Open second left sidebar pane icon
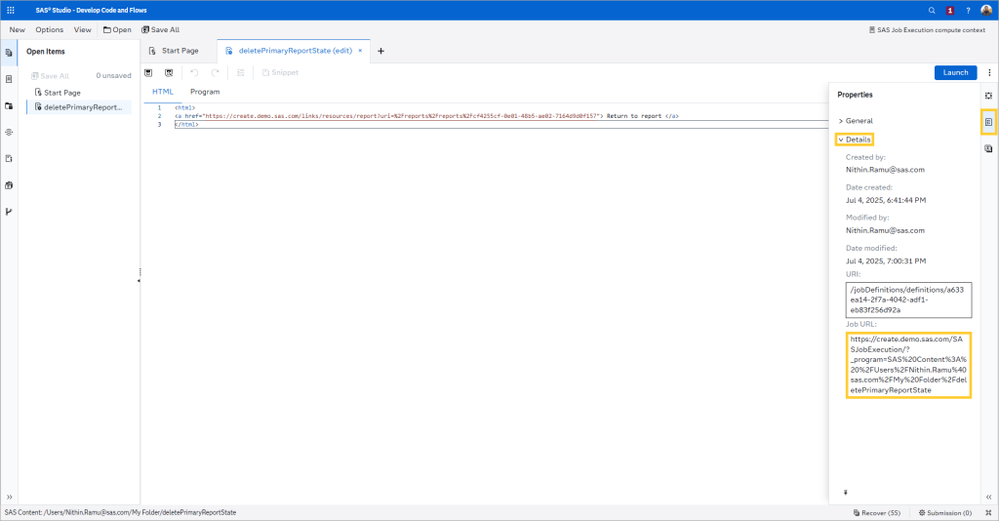The height and width of the screenshot is (521, 999). pos(8,79)
